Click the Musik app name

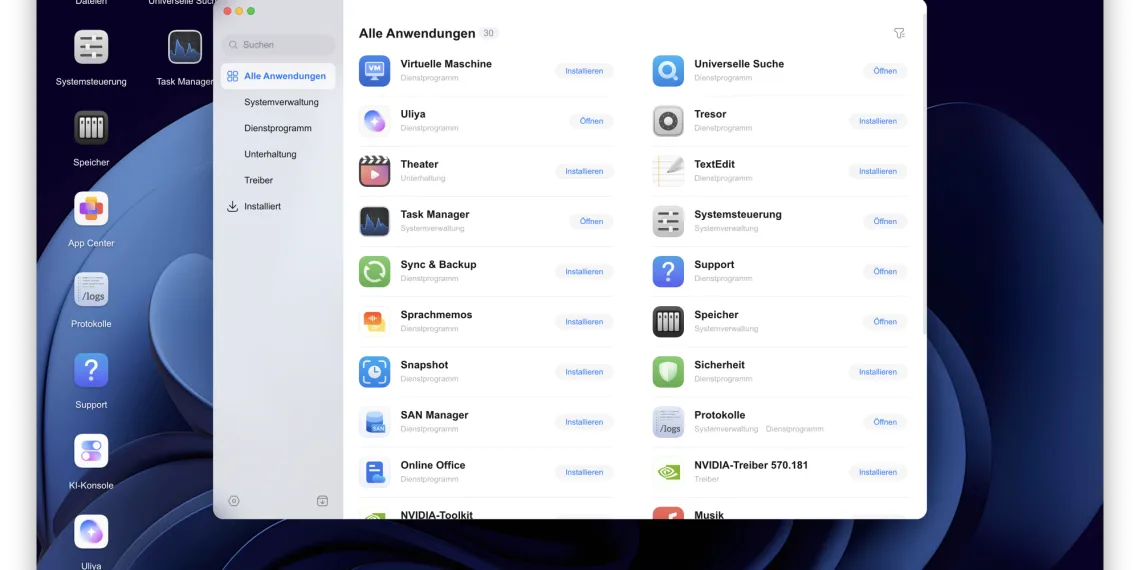[709, 515]
